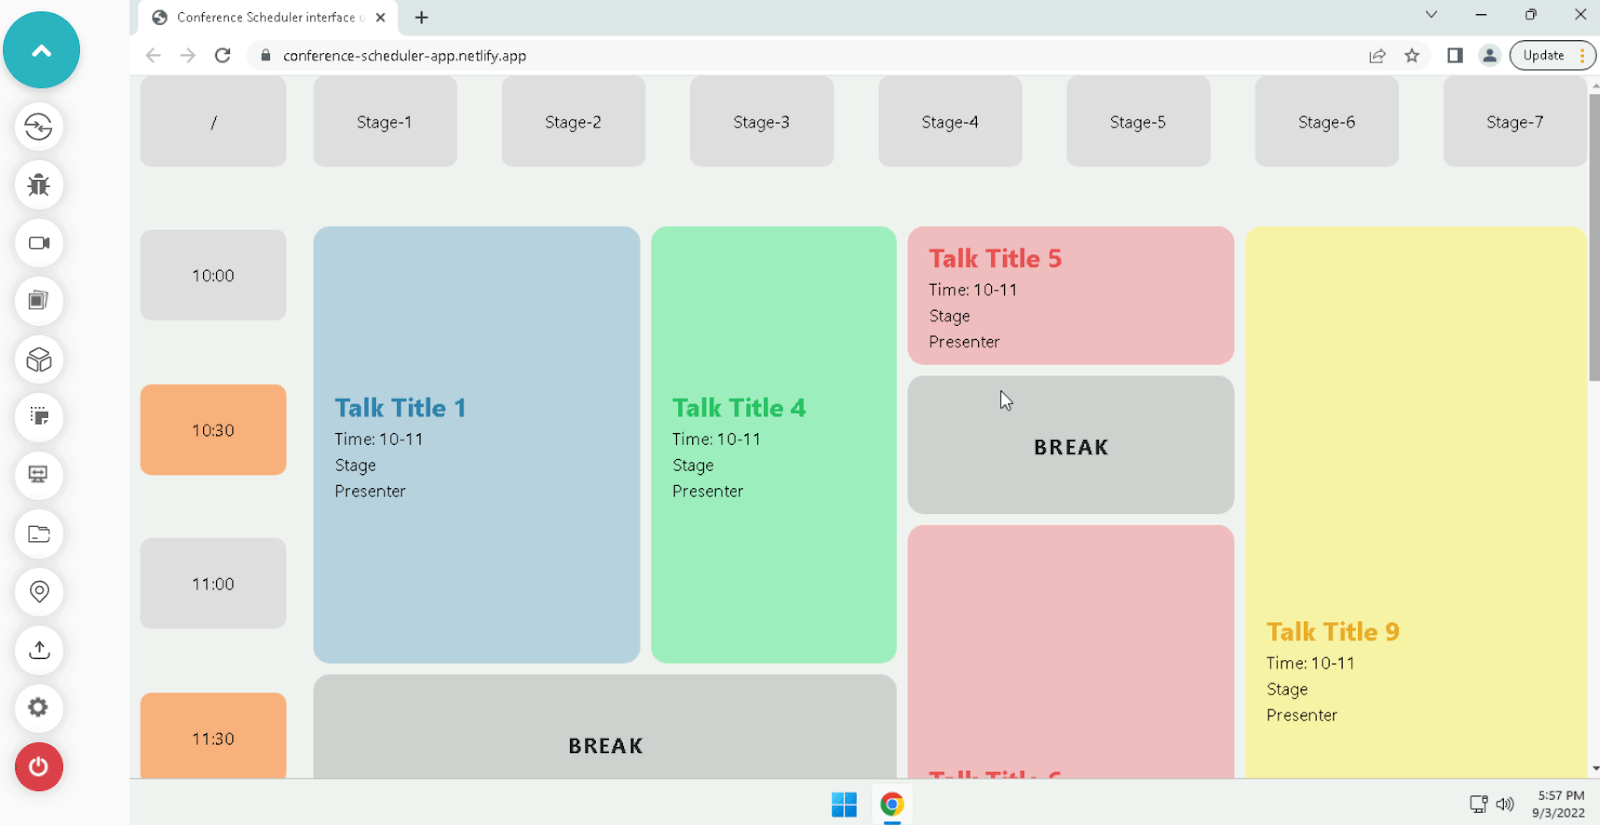Expand the tab search chevron dropdown
1600x825 pixels.
[x=1431, y=15]
